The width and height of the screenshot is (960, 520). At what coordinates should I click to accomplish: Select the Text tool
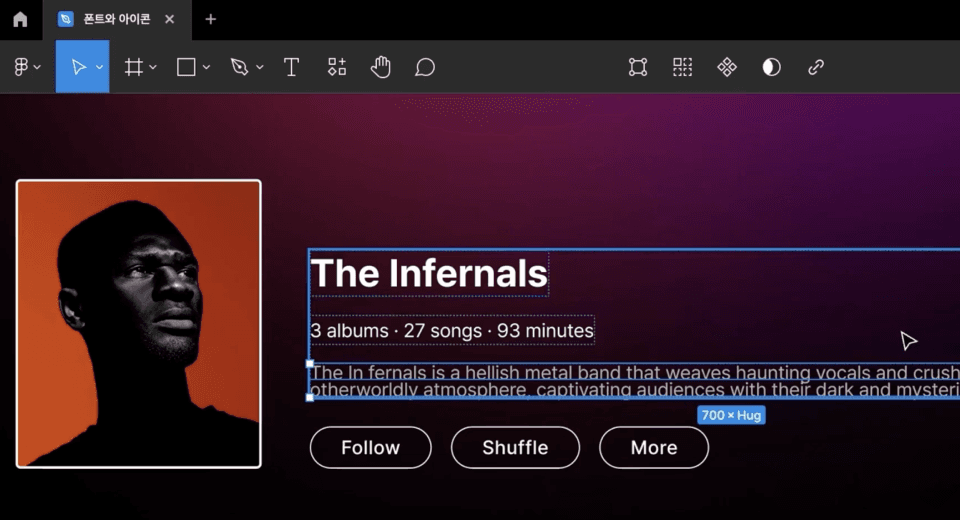coord(291,67)
